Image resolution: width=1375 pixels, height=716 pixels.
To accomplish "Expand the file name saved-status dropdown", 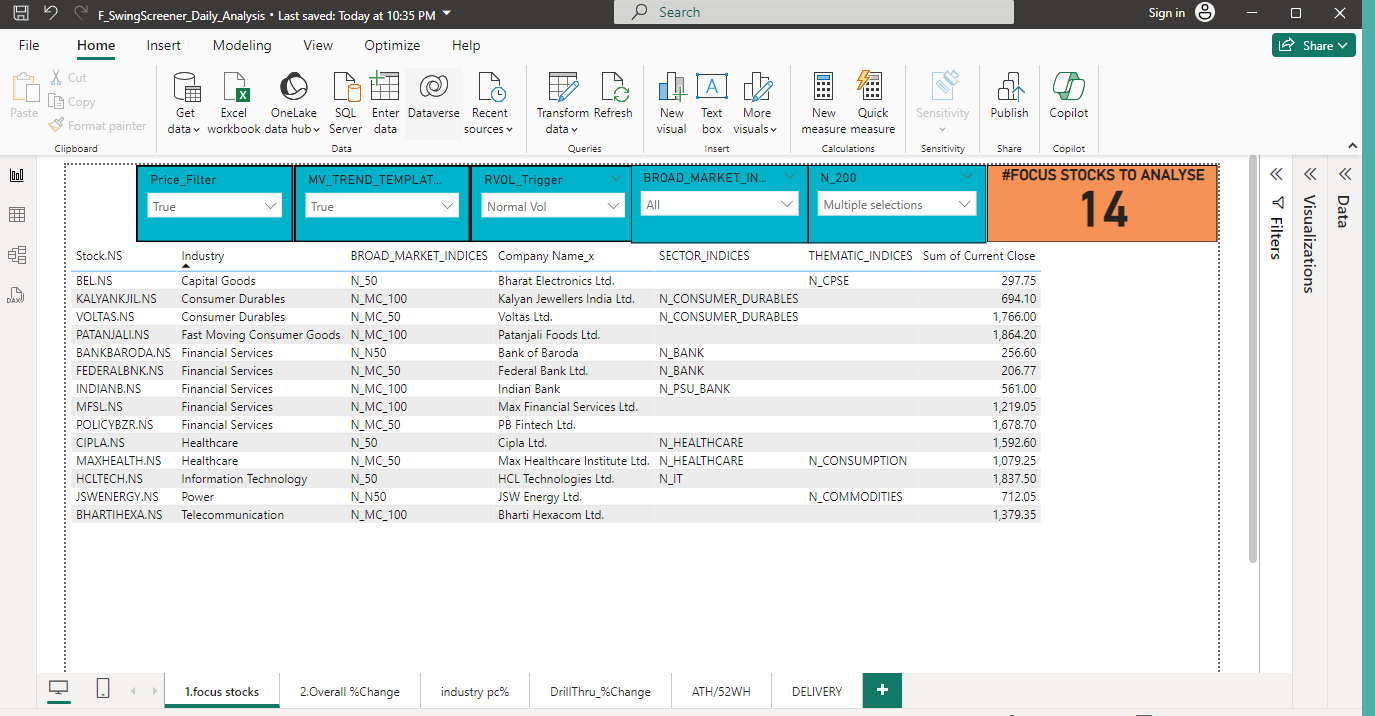I will (446, 14).
